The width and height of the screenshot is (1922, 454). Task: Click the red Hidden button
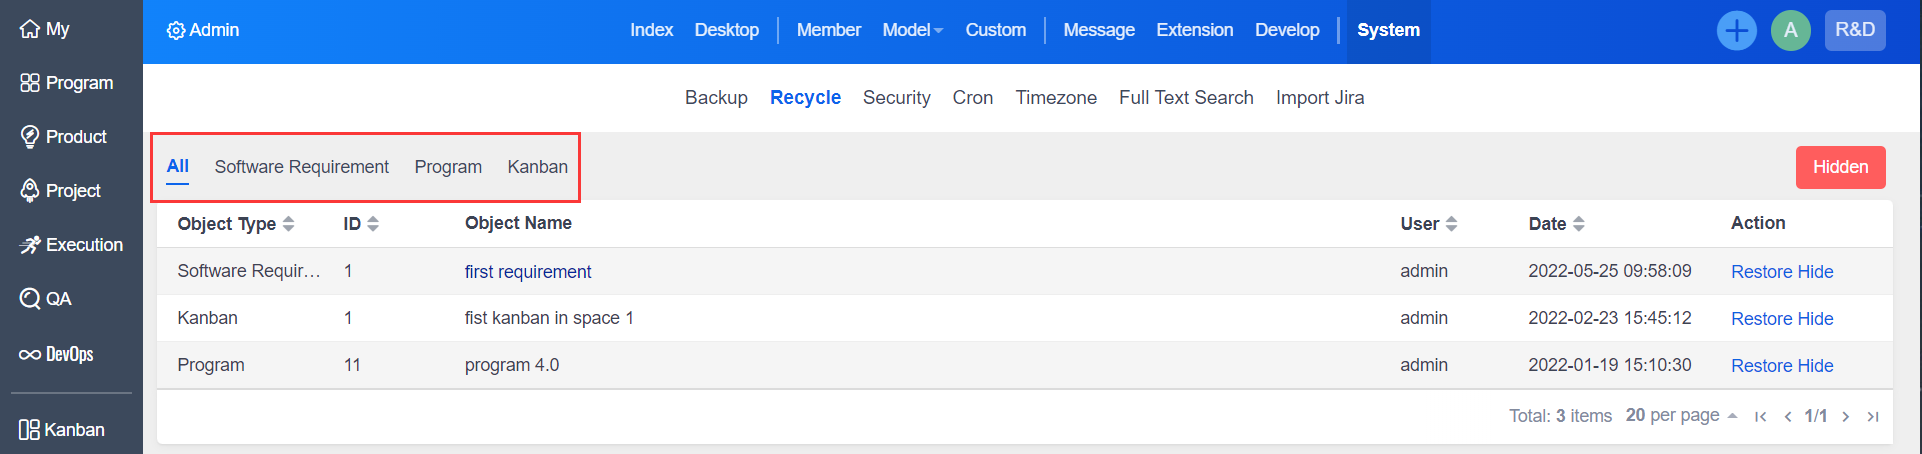[1840, 167]
